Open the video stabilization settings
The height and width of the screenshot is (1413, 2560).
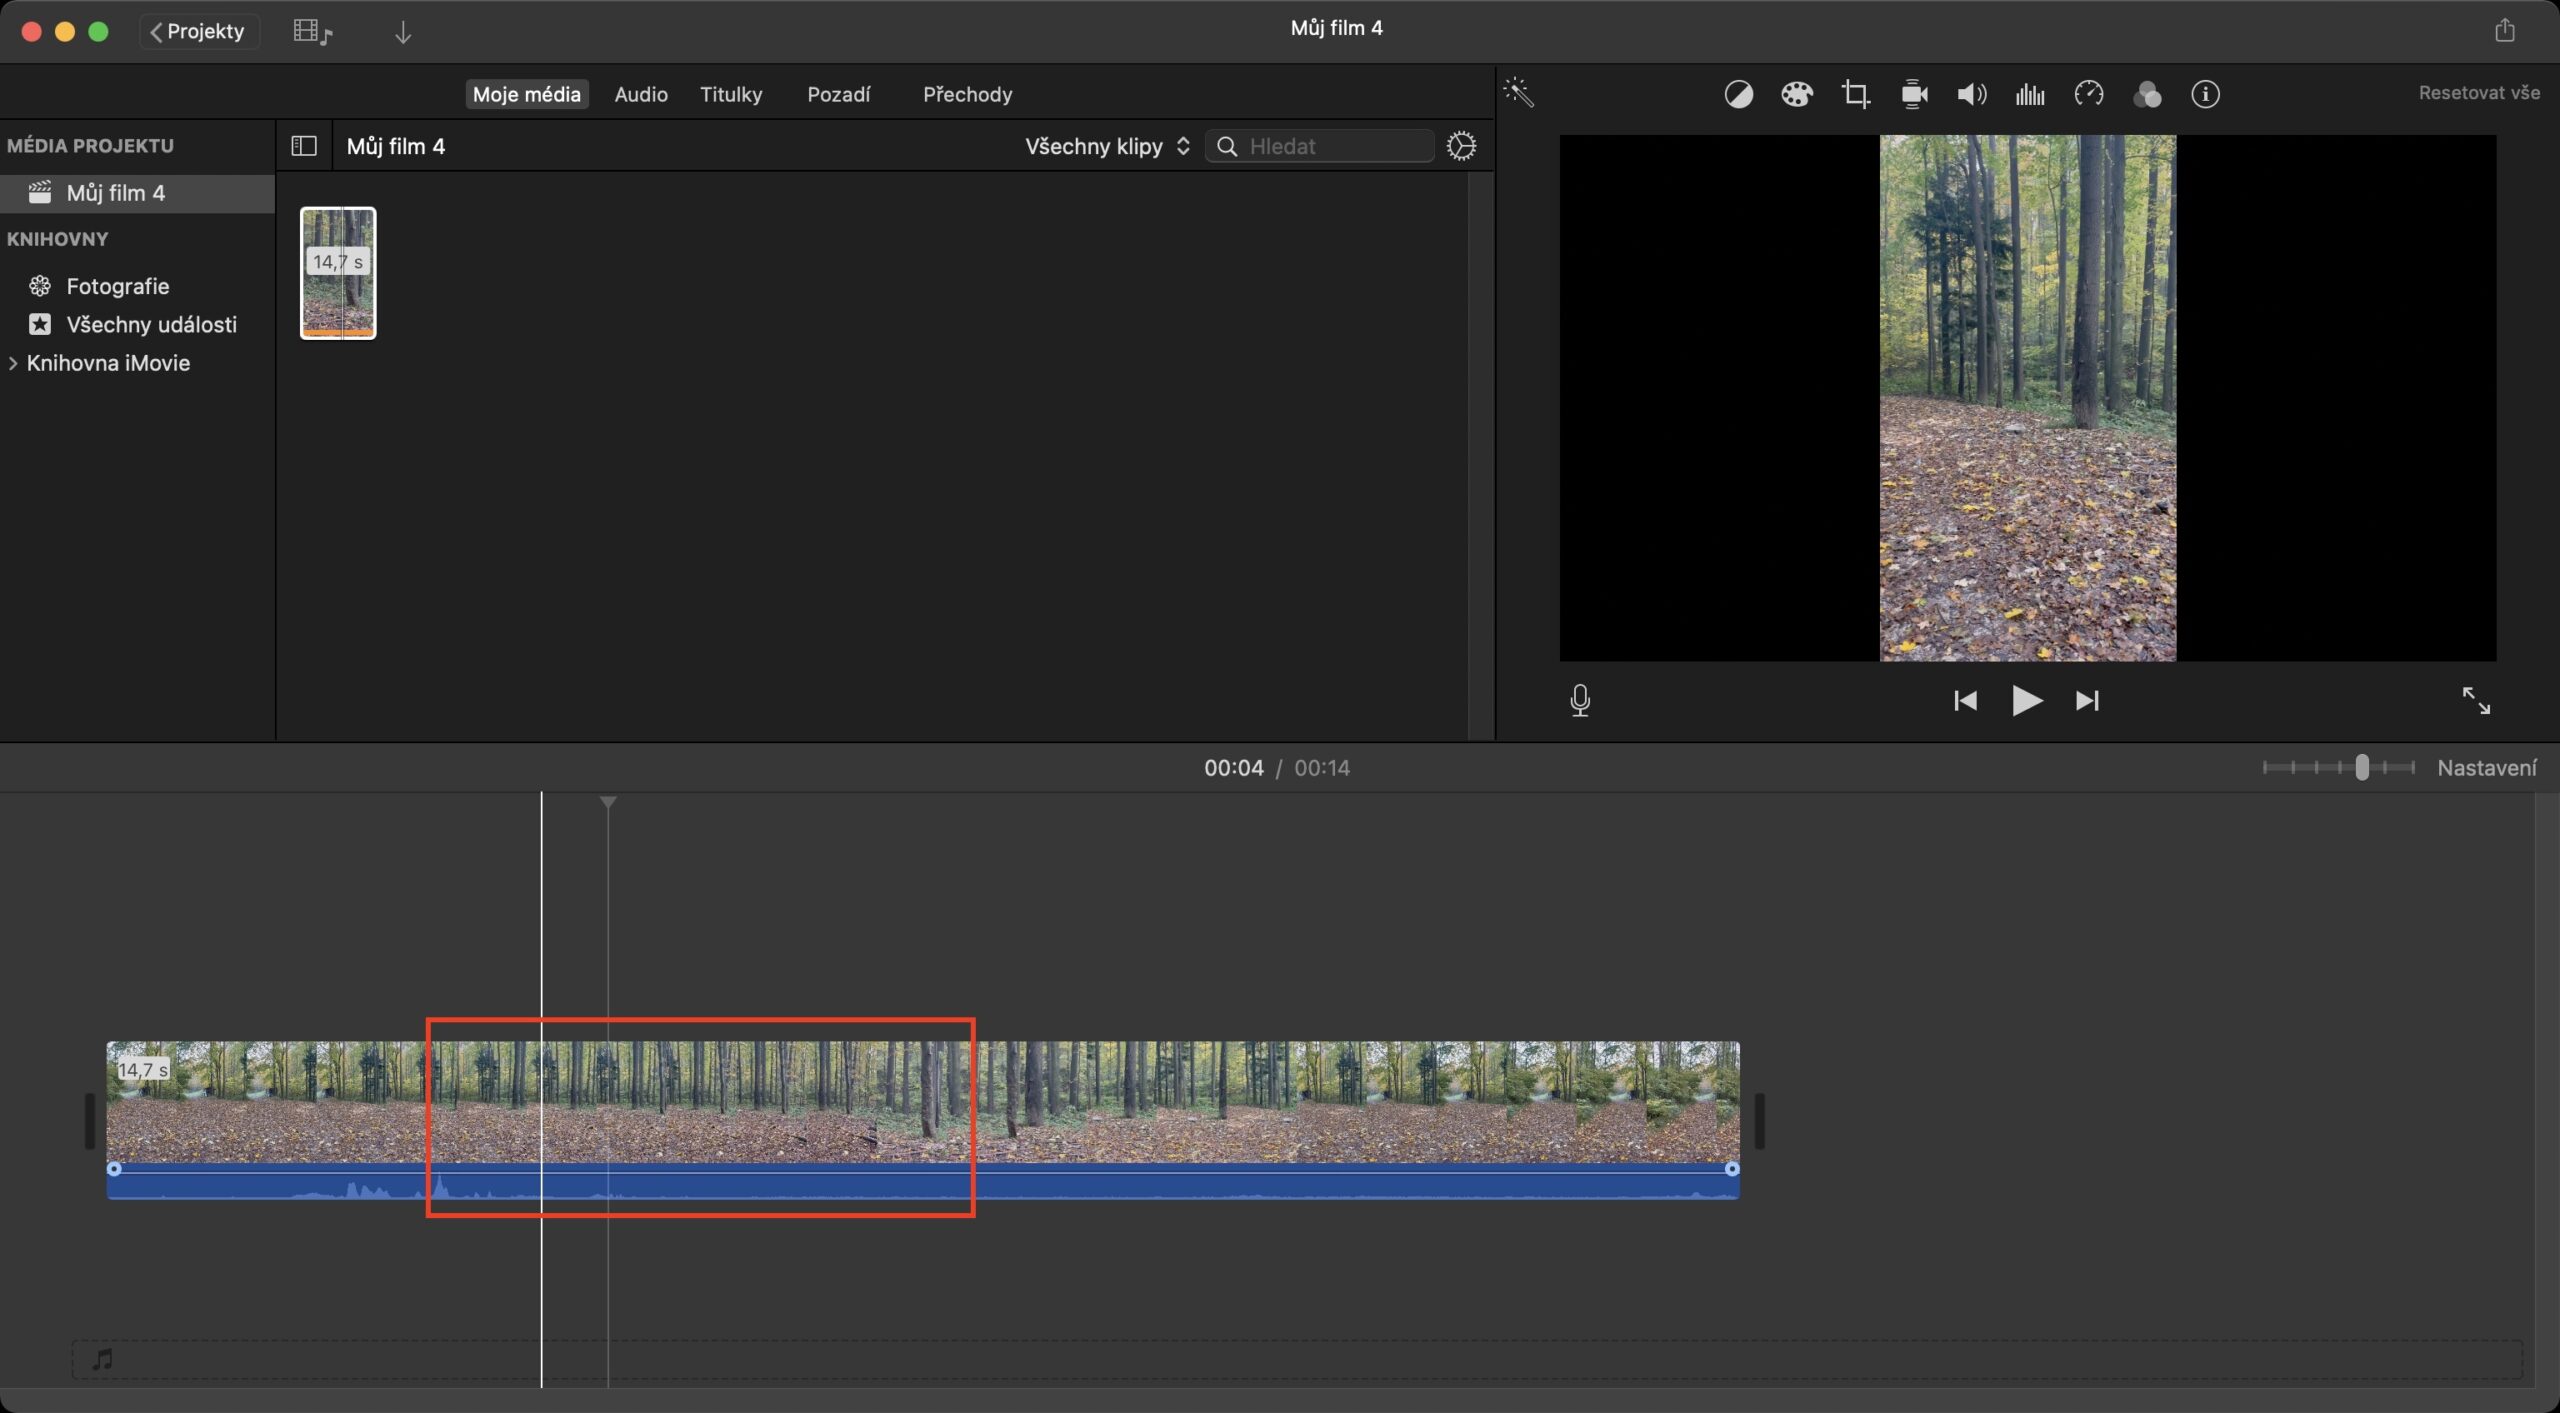[1914, 93]
